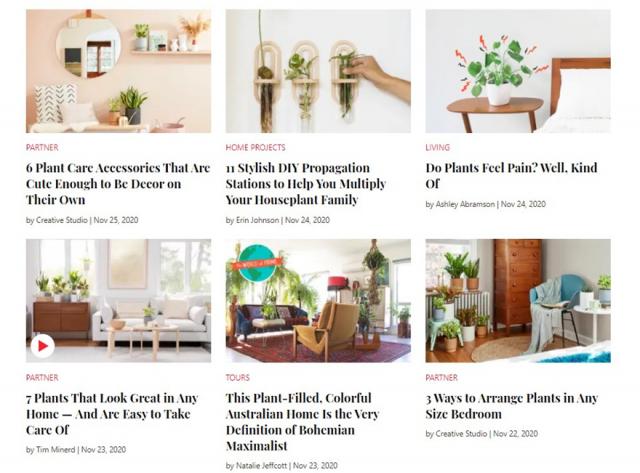Open the Partner label above the 6 Plant Care article

pyautogui.click(x=42, y=147)
